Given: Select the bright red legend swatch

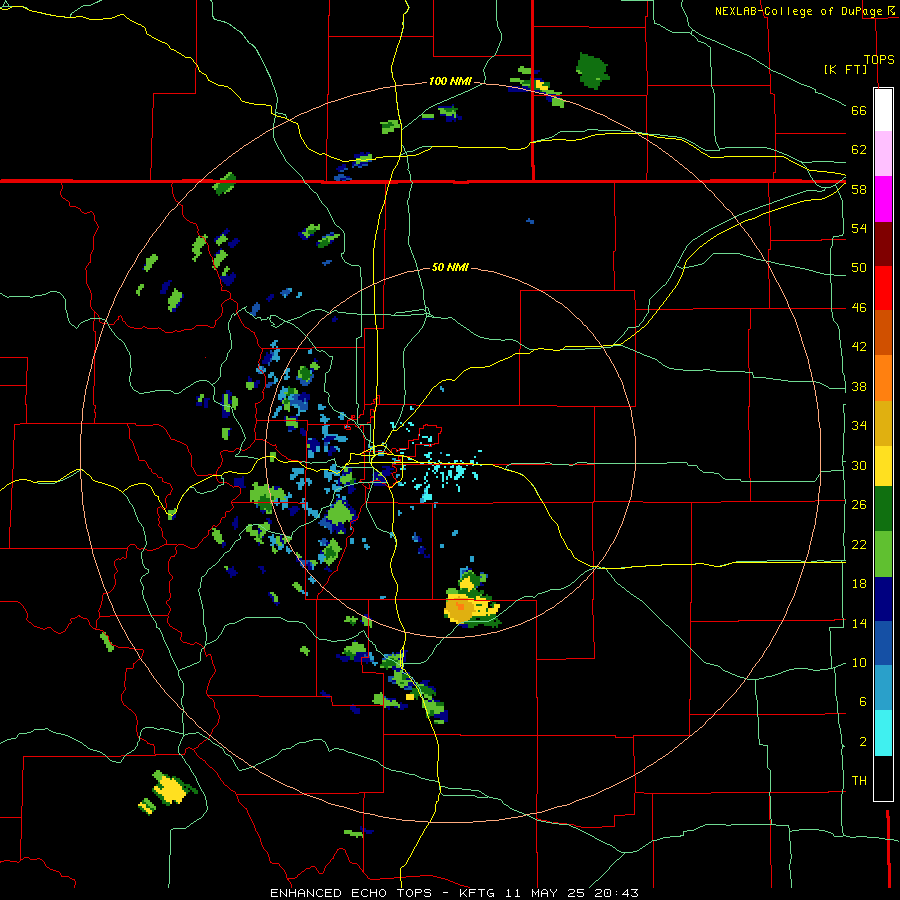Looking at the screenshot, I should point(883,288).
